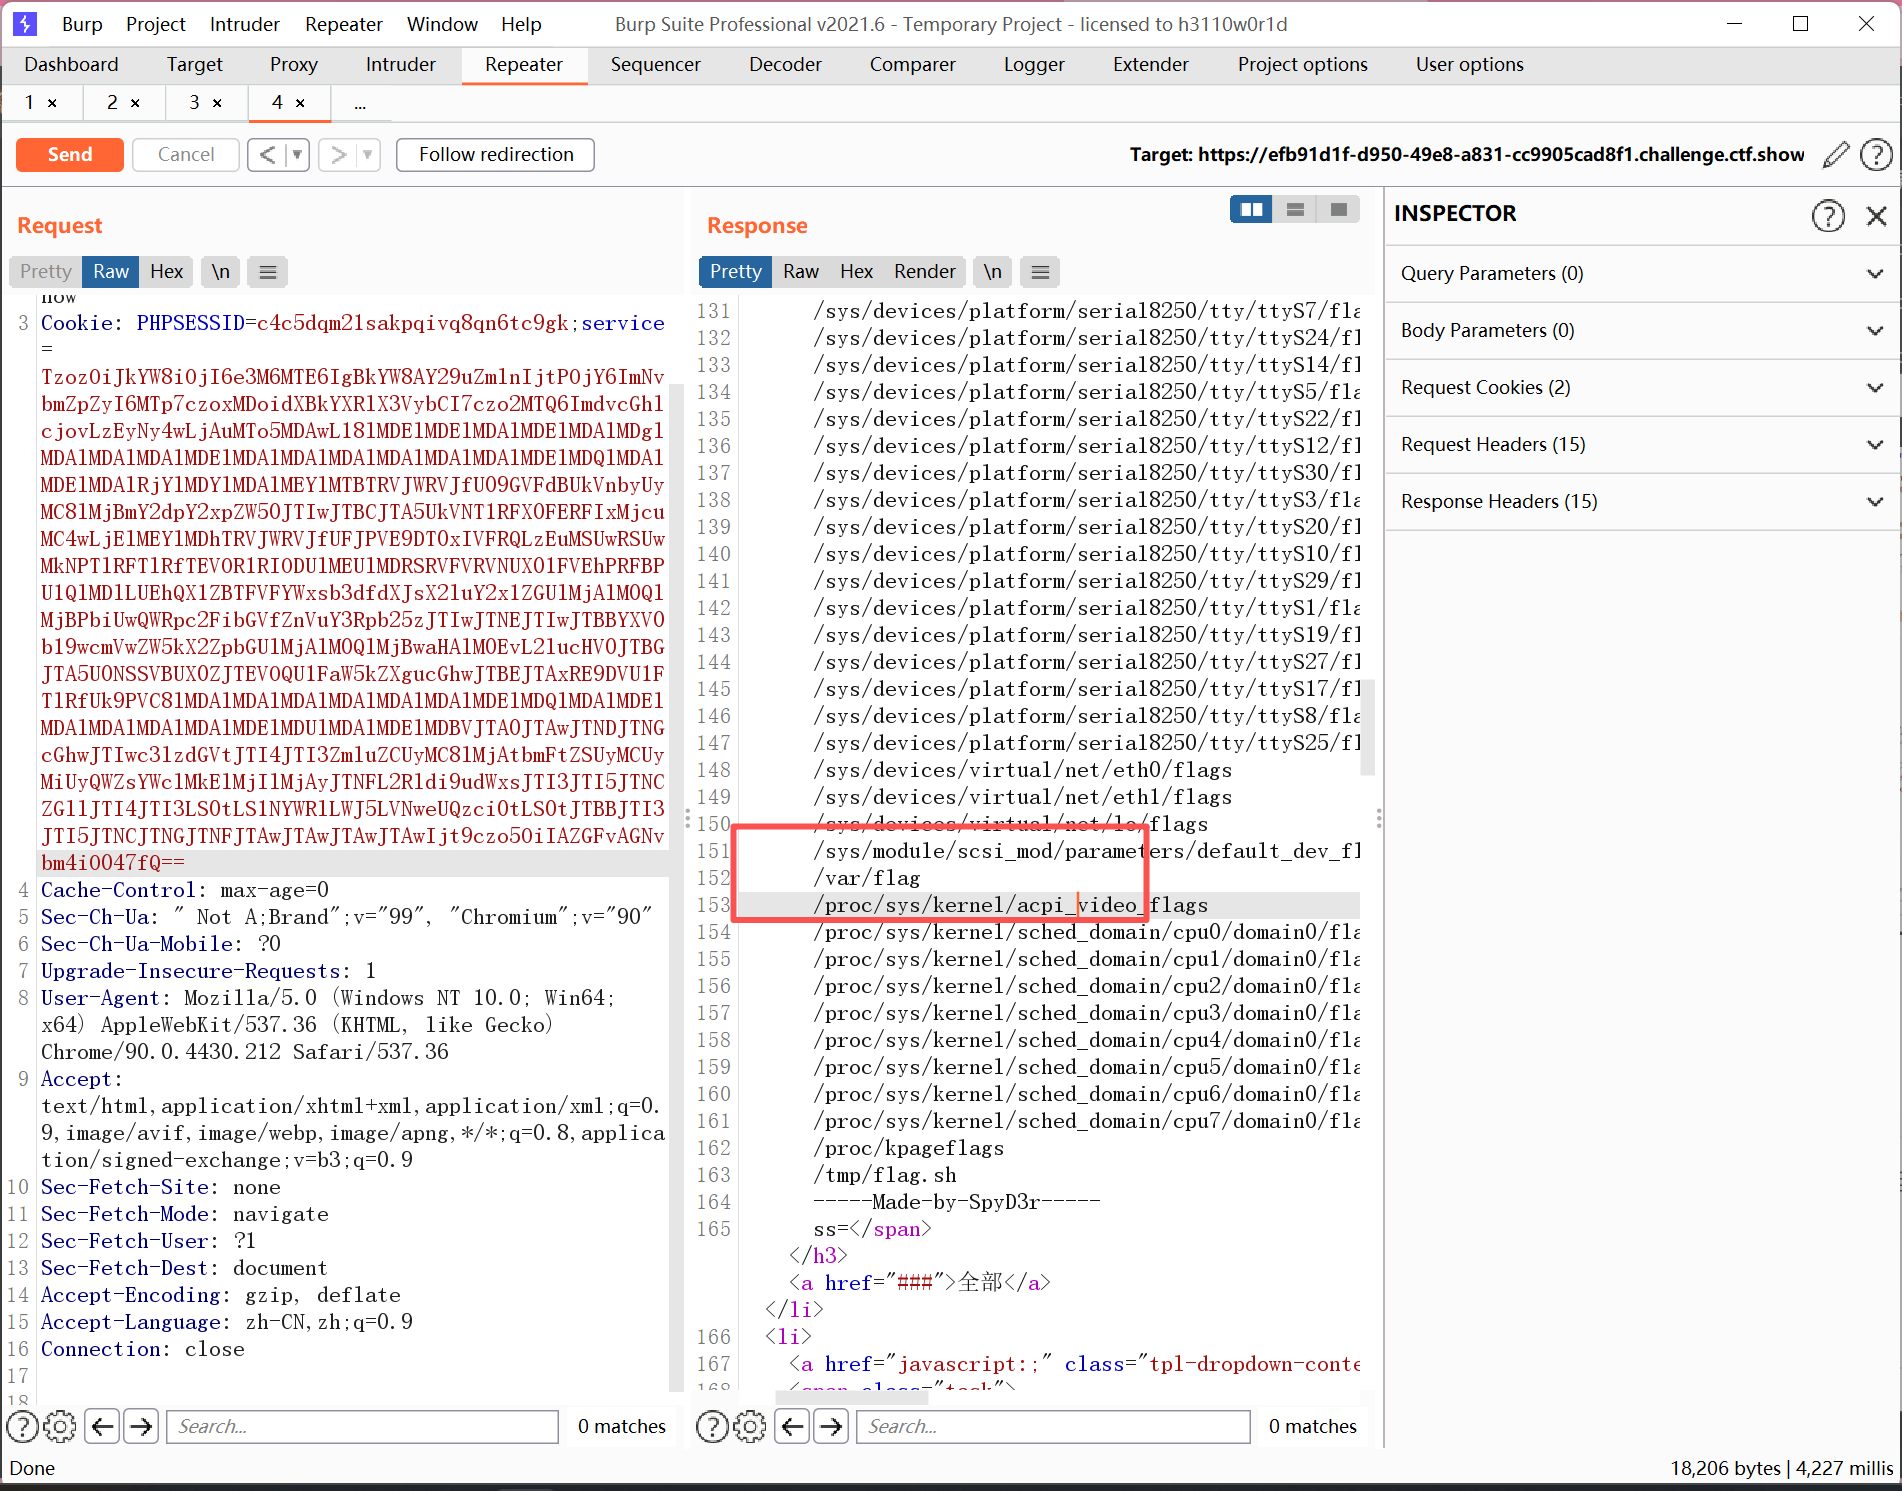Click the Burp Suite logo icon
1902x1491 pixels.
point(25,23)
